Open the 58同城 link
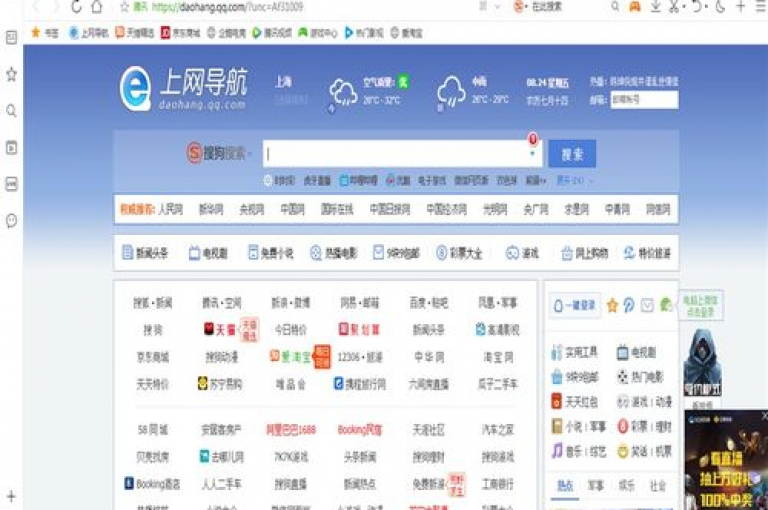Image resolution: width=768 pixels, height=510 pixels. (x=153, y=430)
